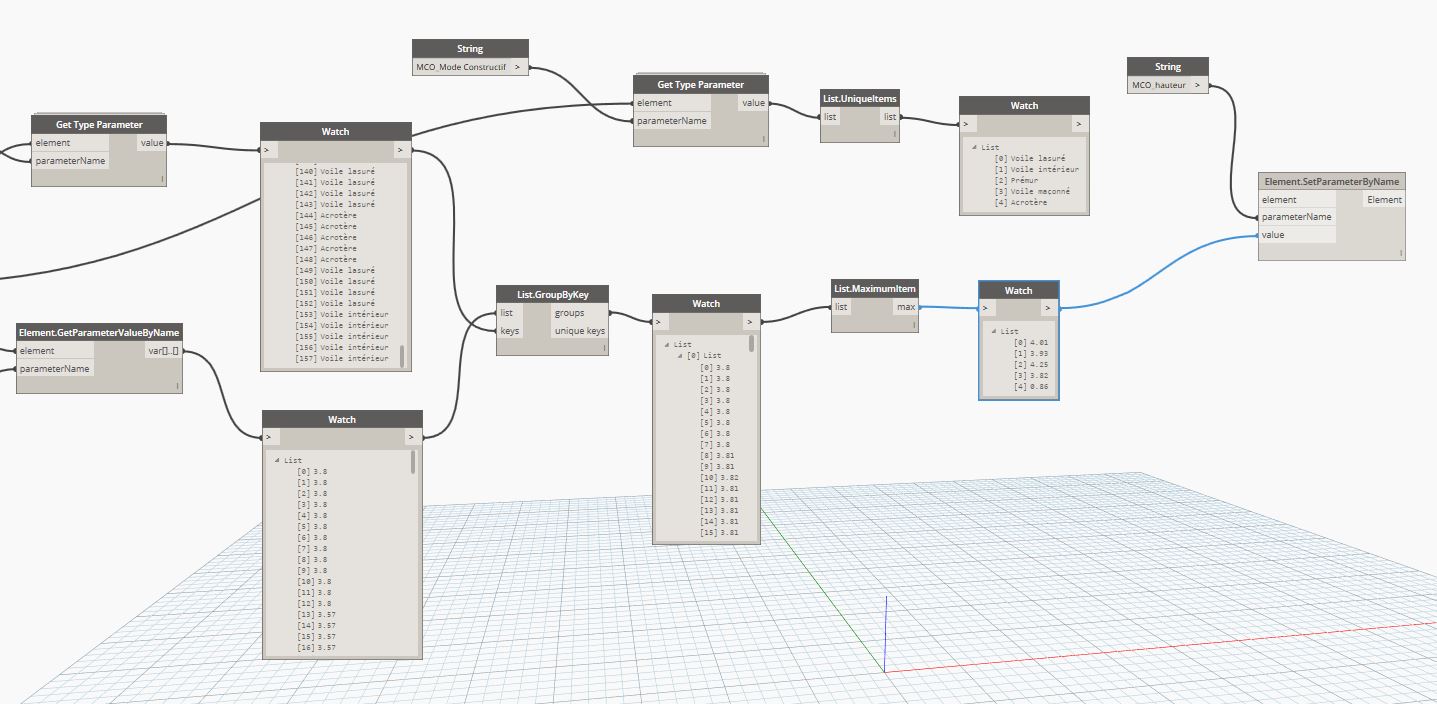Click output arrow of MCO_hauteur String node
This screenshot has height=704, width=1437.
(1197, 86)
